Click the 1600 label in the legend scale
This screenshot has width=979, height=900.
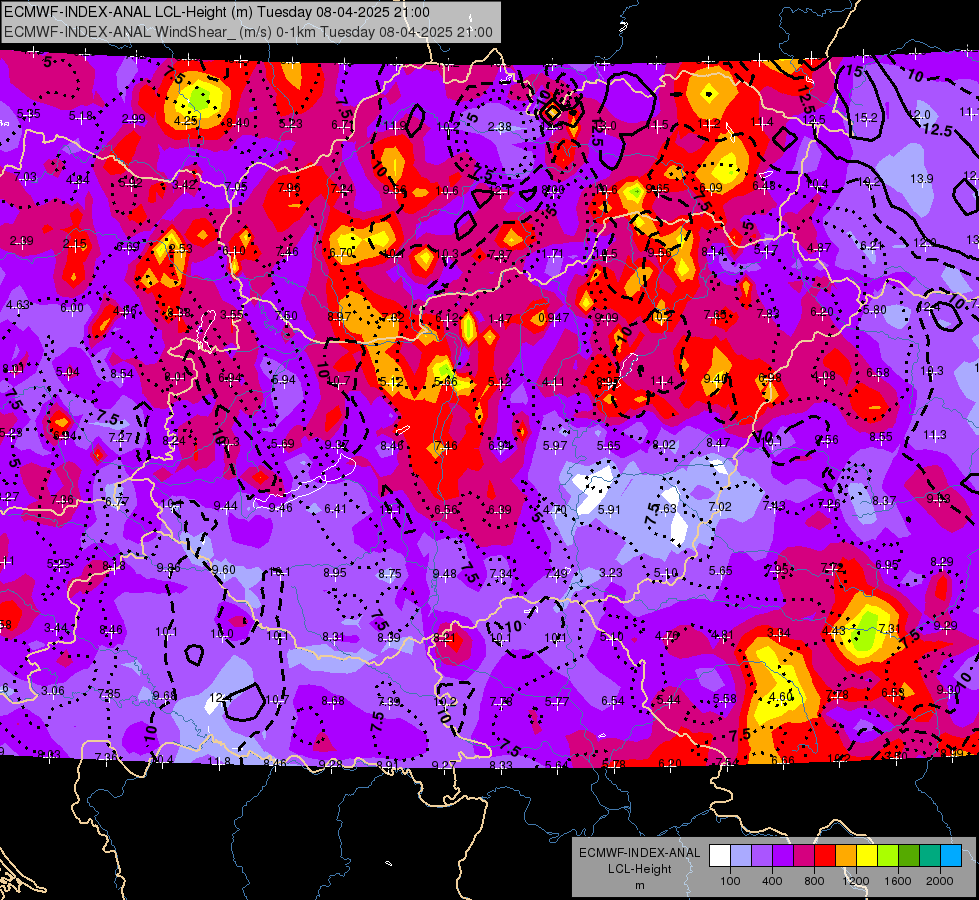tap(898, 881)
